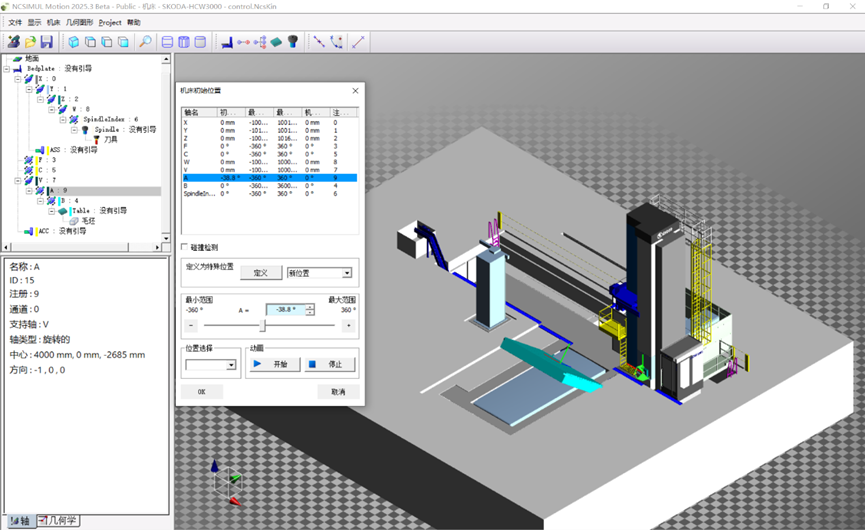Image resolution: width=865 pixels, height=530 pixels.
Task: Click the A value input field
Action: pyautogui.click(x=286, y=309)
